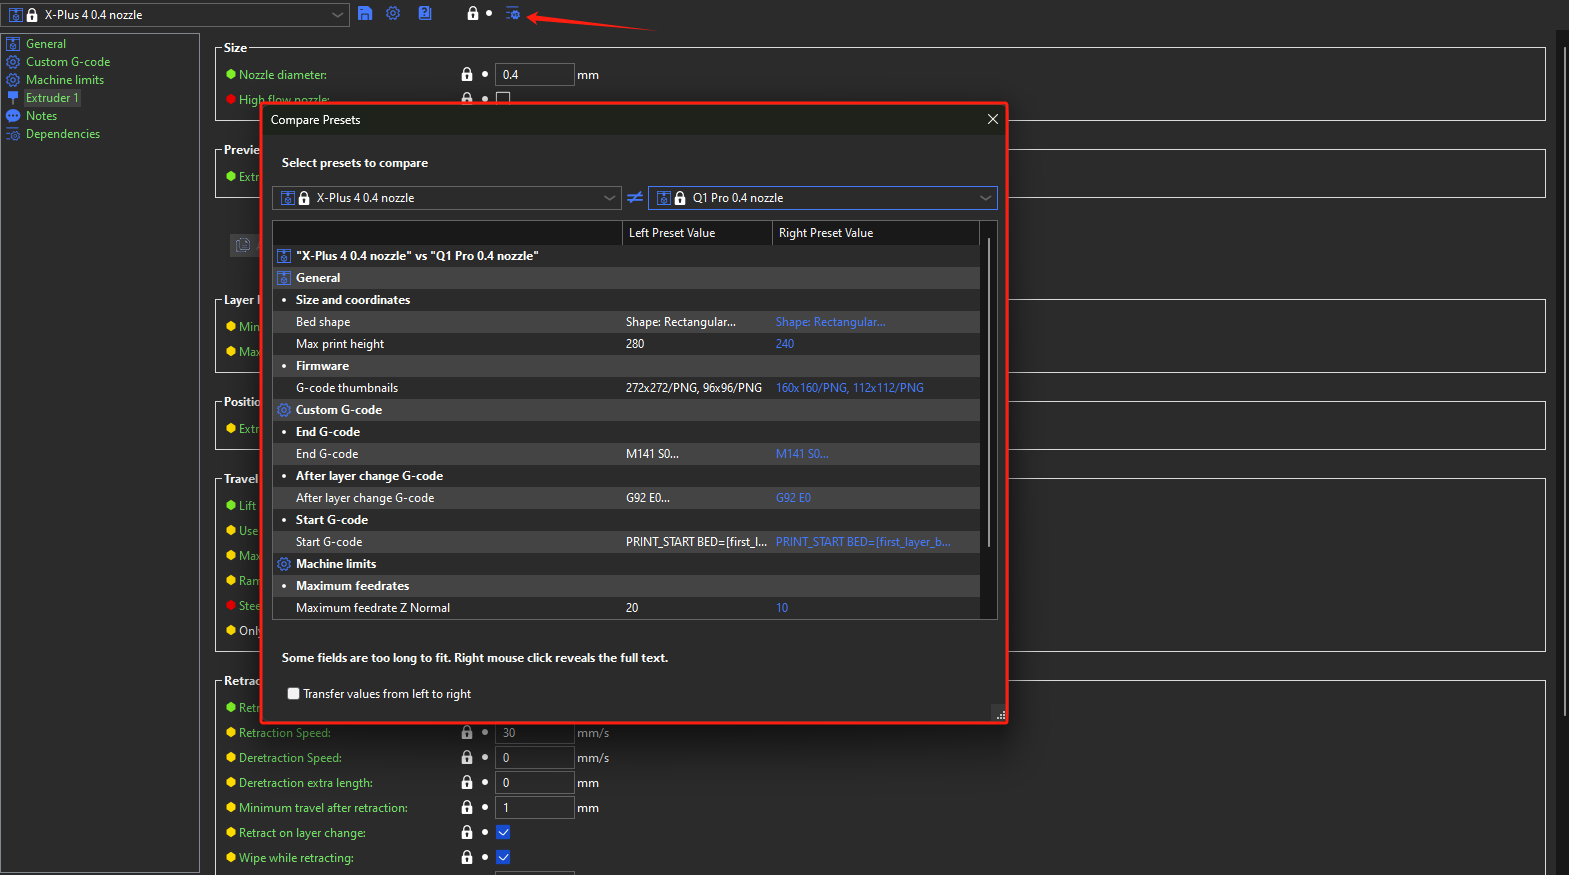Click the comparison title row "X-Plus 4 0.4 nozzle" vs

[626, 256]
